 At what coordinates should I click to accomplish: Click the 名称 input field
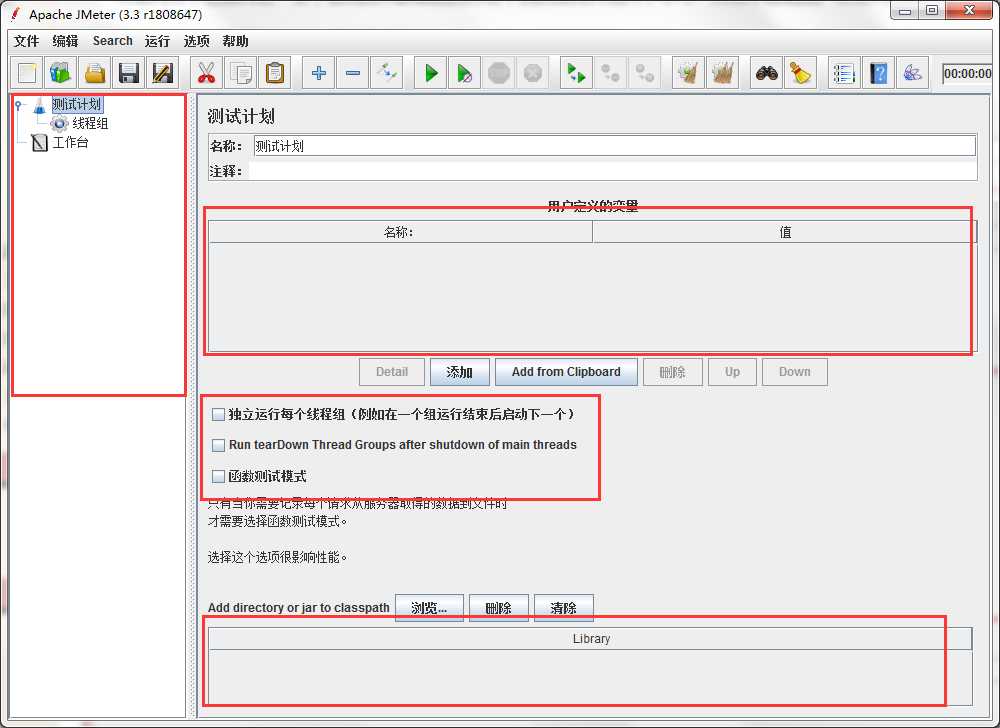coord(614,146)
